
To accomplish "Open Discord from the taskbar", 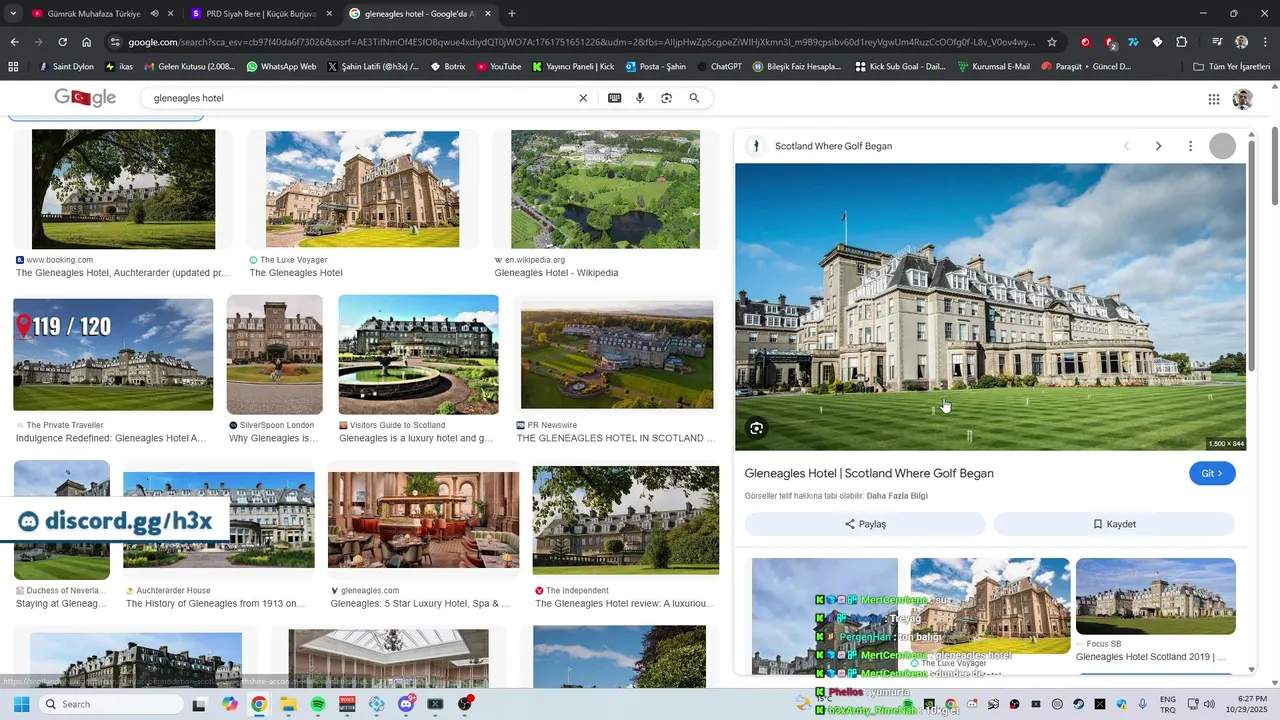I will [406, 704].
